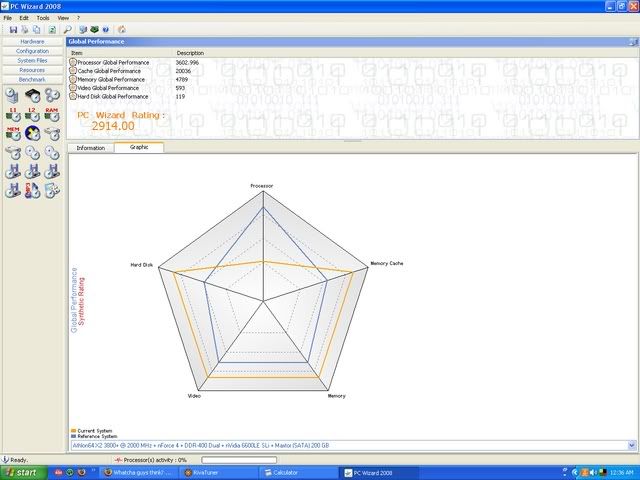
Task: Click the Reference System legend swatch
Action: 73,436
